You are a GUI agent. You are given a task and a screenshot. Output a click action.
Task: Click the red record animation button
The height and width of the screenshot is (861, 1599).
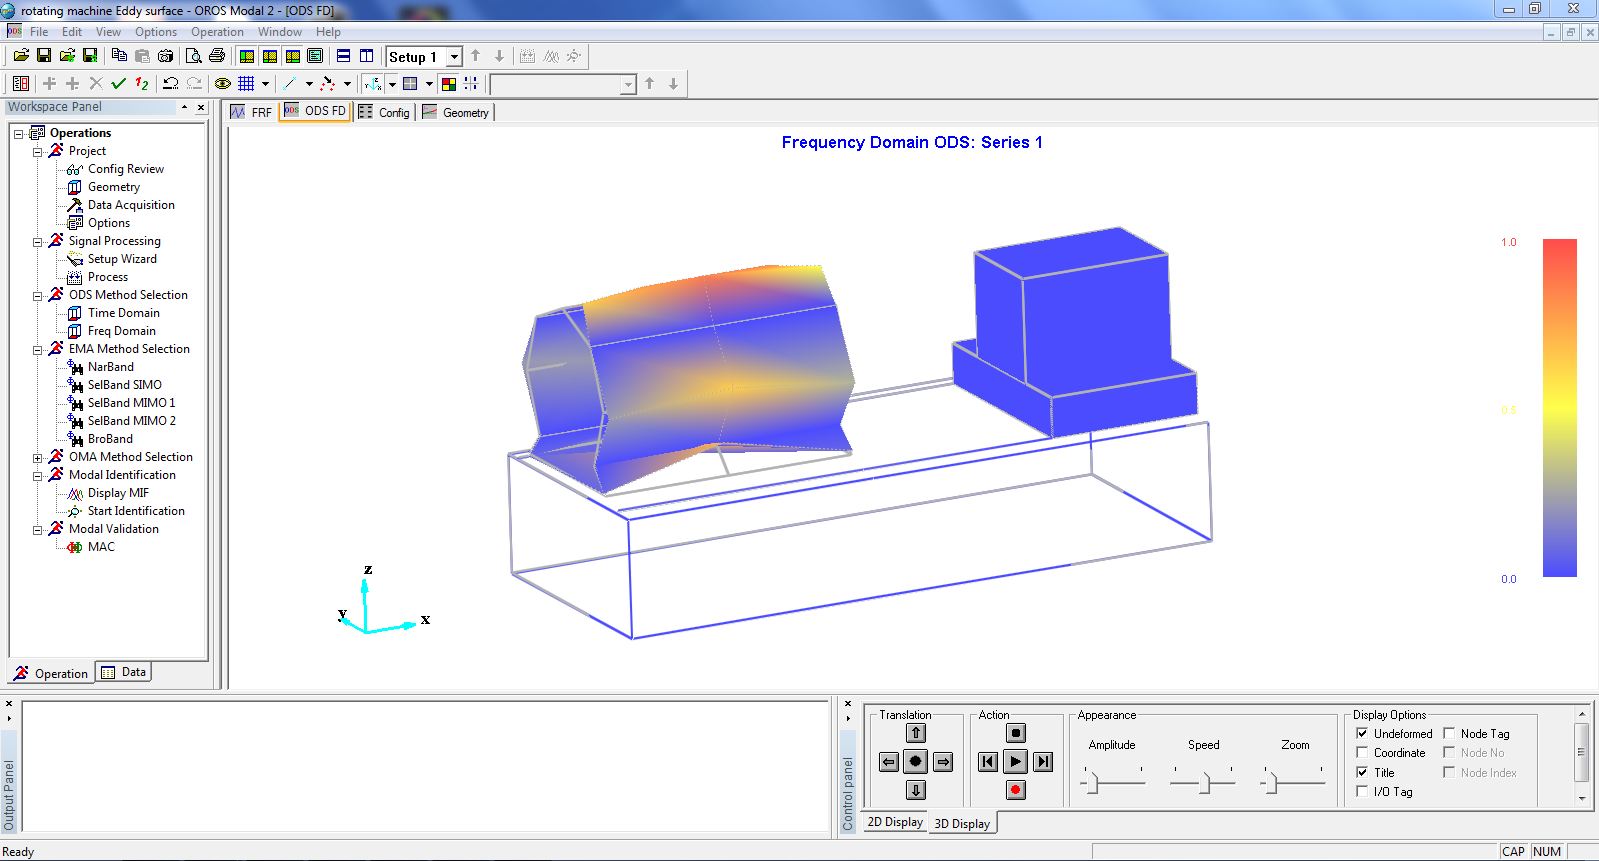(1015, 790)
